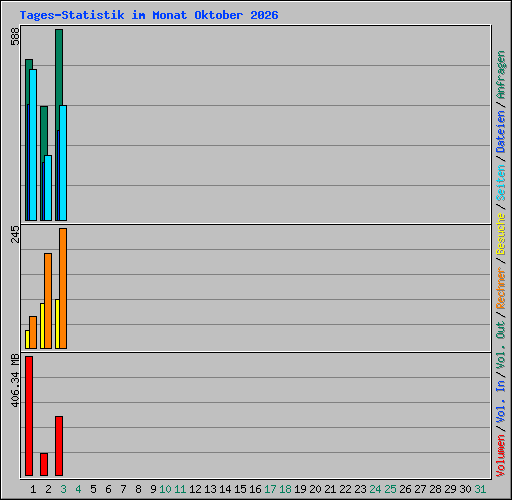
Task: Select the orange Rechner bar for day 1
Action: pos(33,333)
